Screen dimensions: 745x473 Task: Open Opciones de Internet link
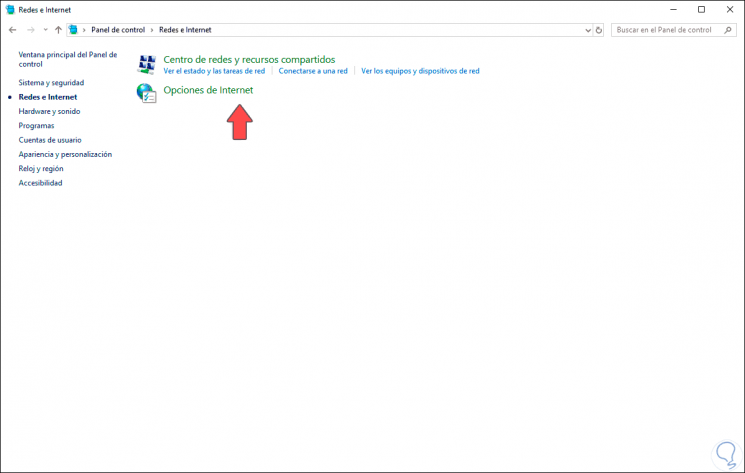[208, 90]
